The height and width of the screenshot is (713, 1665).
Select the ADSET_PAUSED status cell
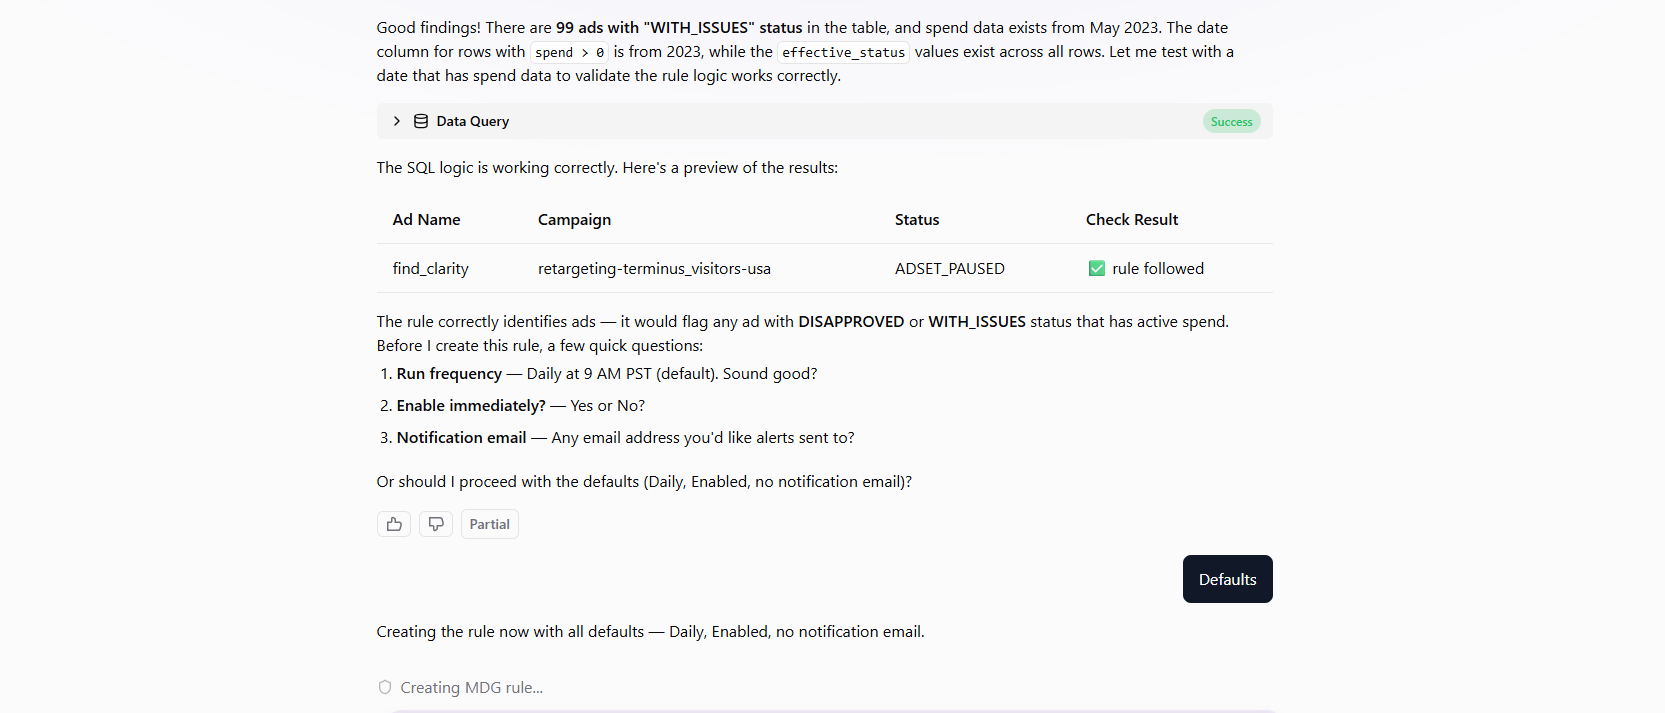pyautogui.click(x=950, y=269)
